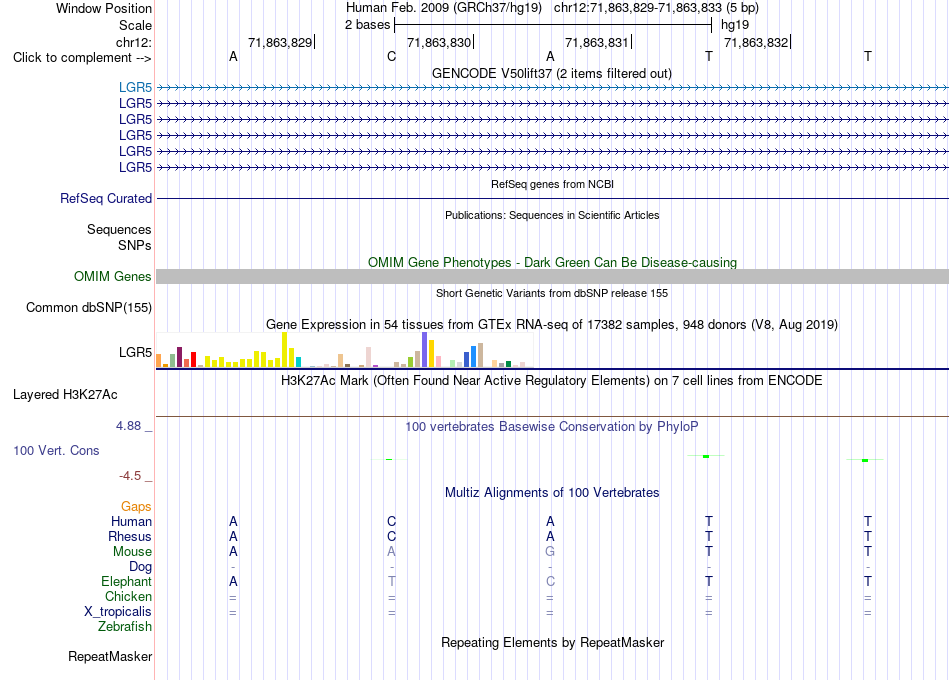Click position label 71,863,830 on the ruler
This screenshot has height=680, width=950.
[x=439, y=42]
